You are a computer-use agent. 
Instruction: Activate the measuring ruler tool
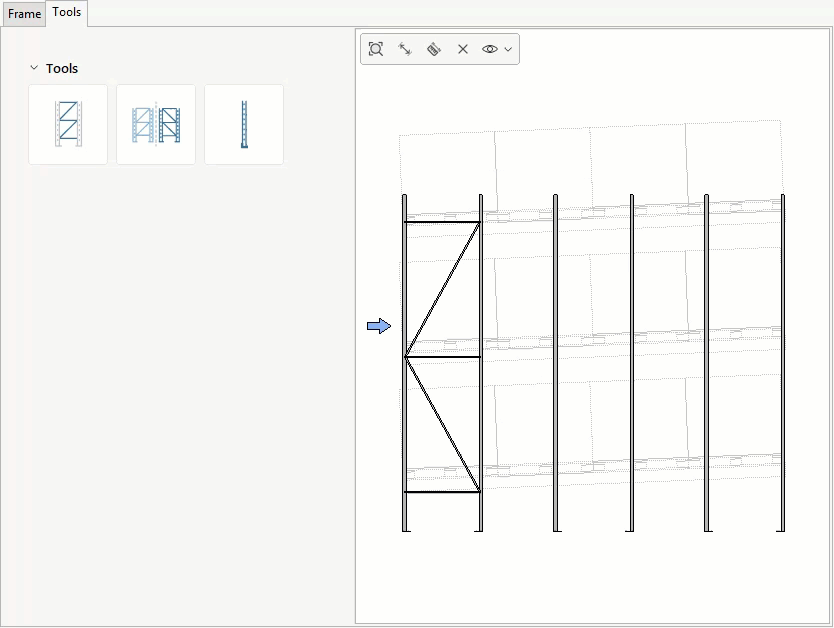(433, 49)
